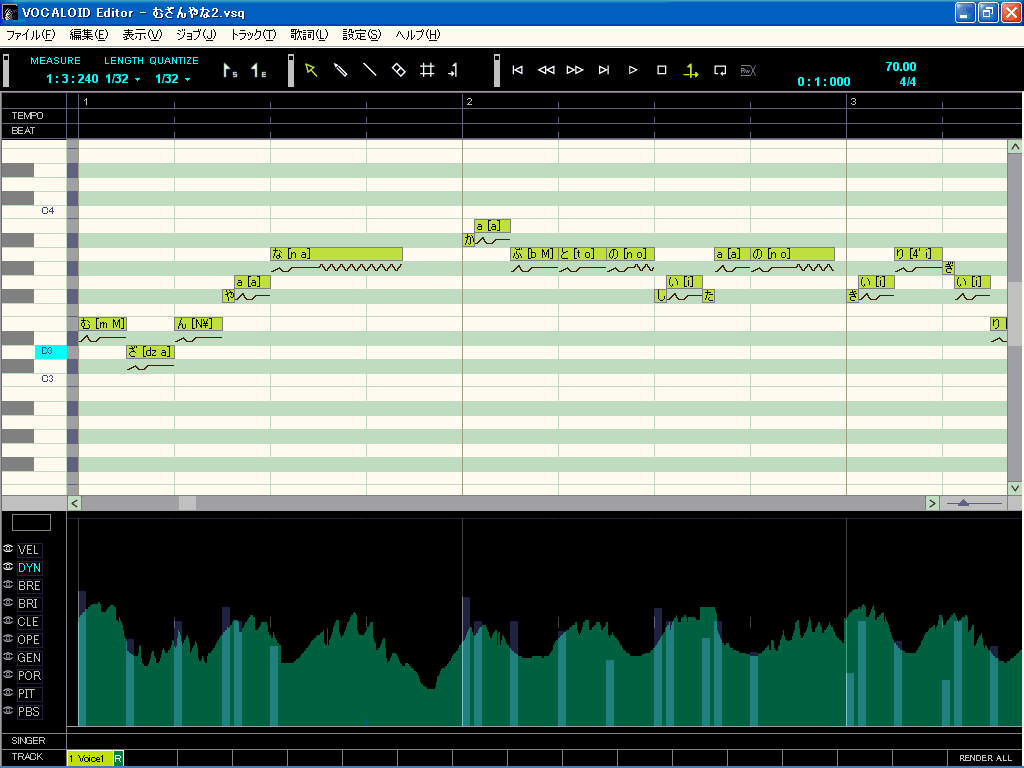This screenshot has height=768, width=1024.
Task: Toggle the eye icon beside BRI
Action: [x=8, y=603]
